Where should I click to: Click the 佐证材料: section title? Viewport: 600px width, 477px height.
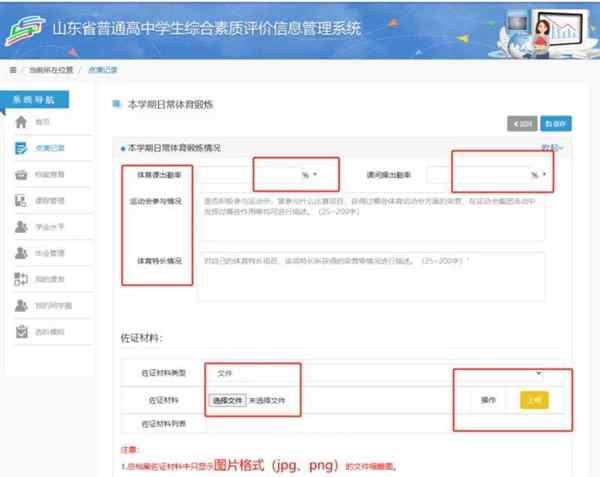tap(142, 338)
